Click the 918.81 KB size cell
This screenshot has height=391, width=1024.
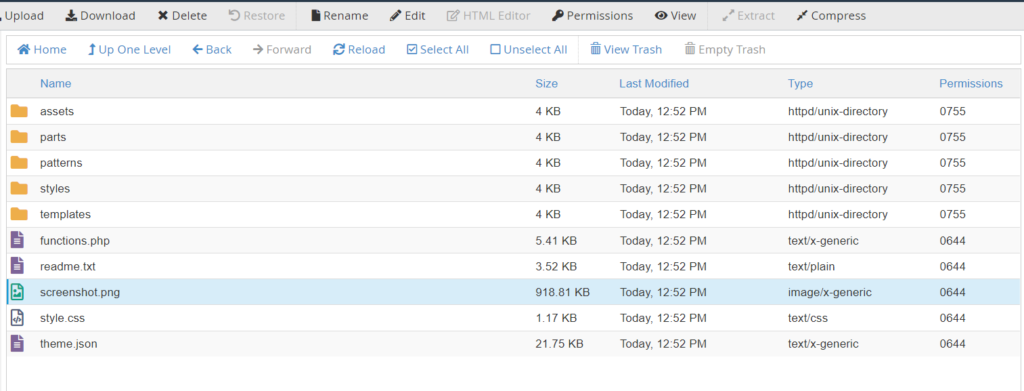(x=562, y=292)
